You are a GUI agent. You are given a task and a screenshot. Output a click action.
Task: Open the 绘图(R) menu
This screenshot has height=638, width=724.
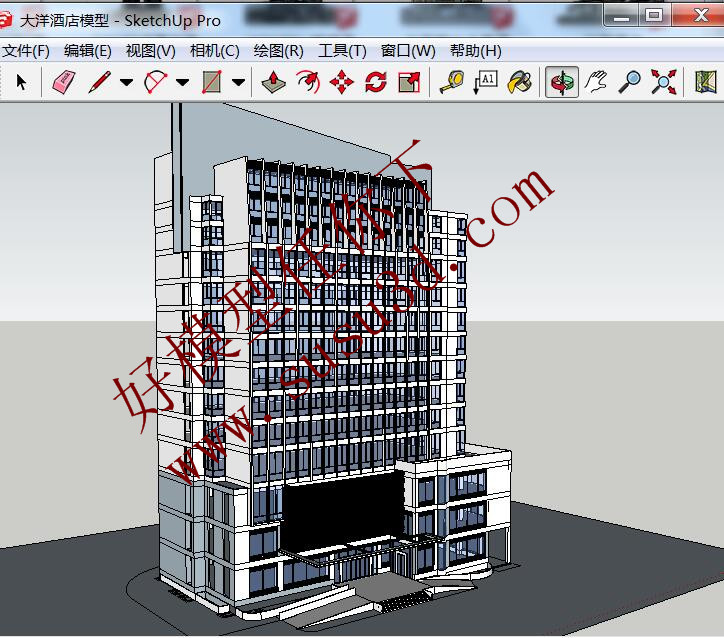pos(278,51)
